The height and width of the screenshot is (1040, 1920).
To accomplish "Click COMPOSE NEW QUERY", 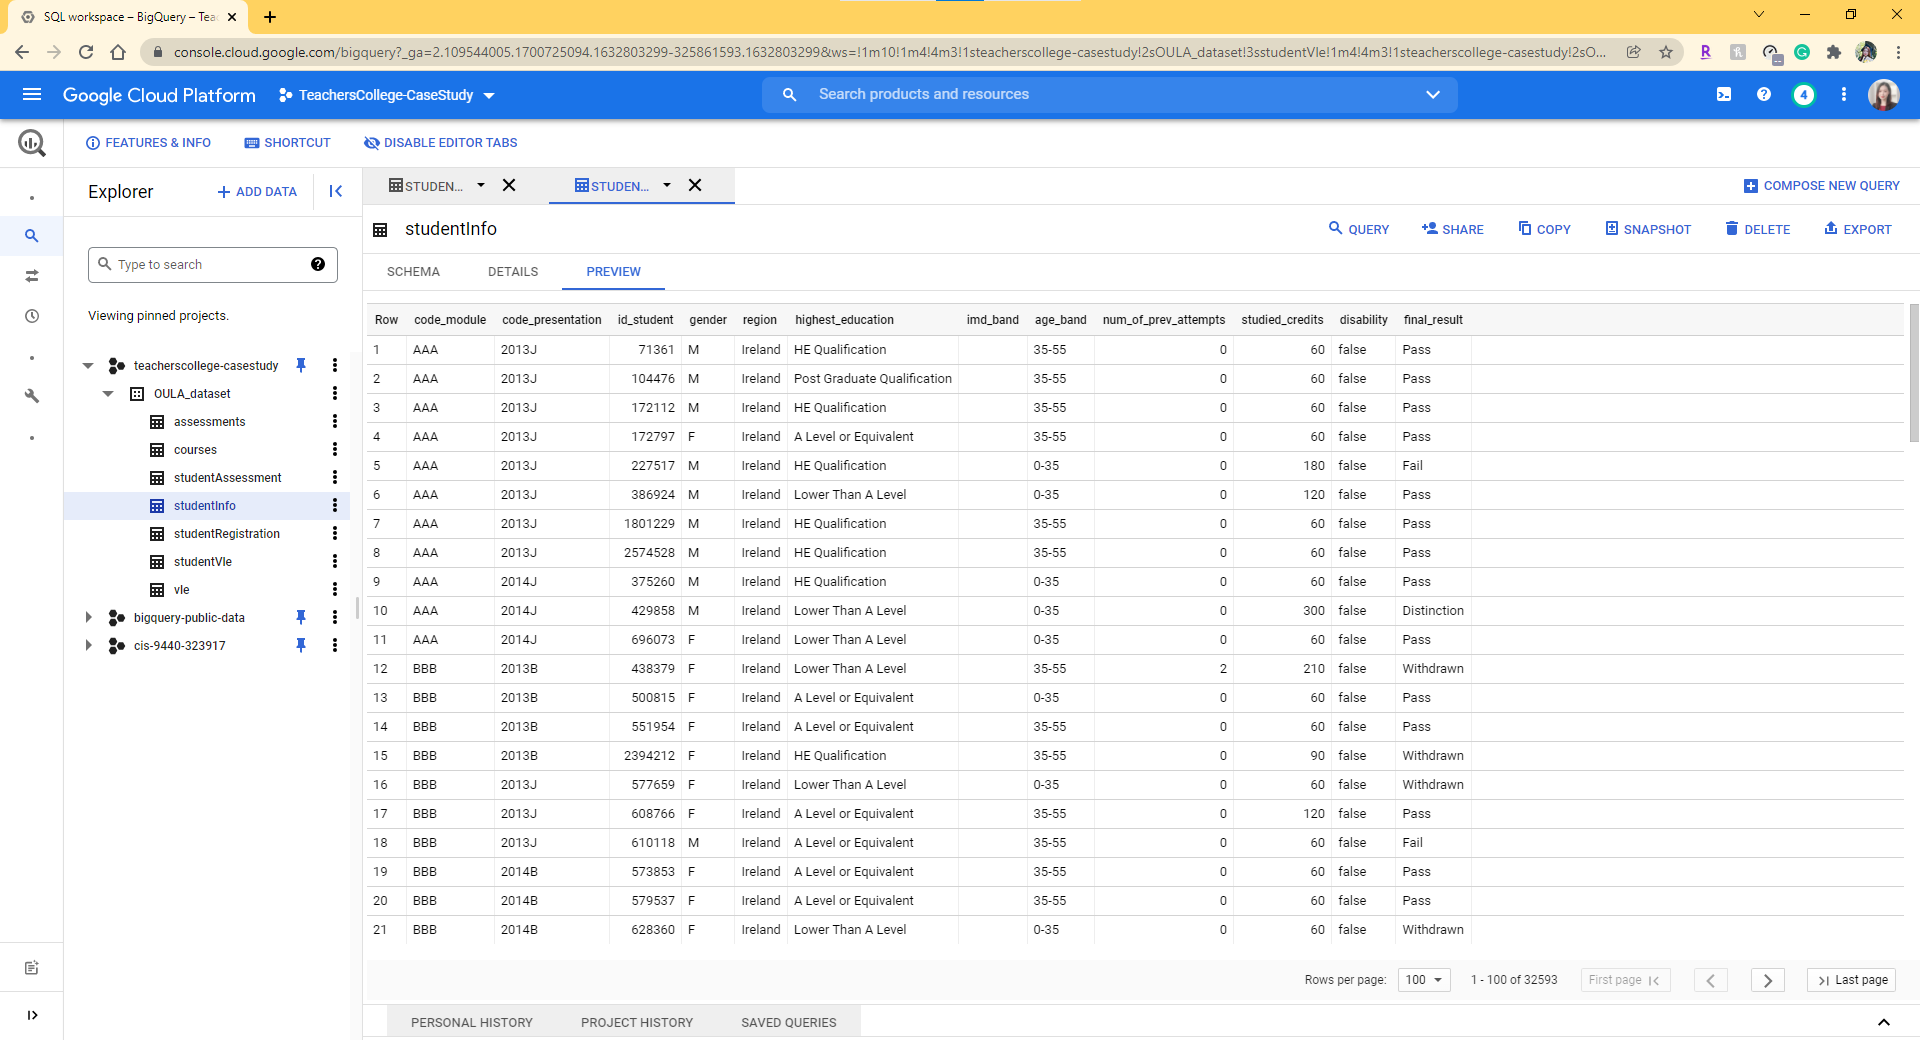I will (x=1820, y=185).
